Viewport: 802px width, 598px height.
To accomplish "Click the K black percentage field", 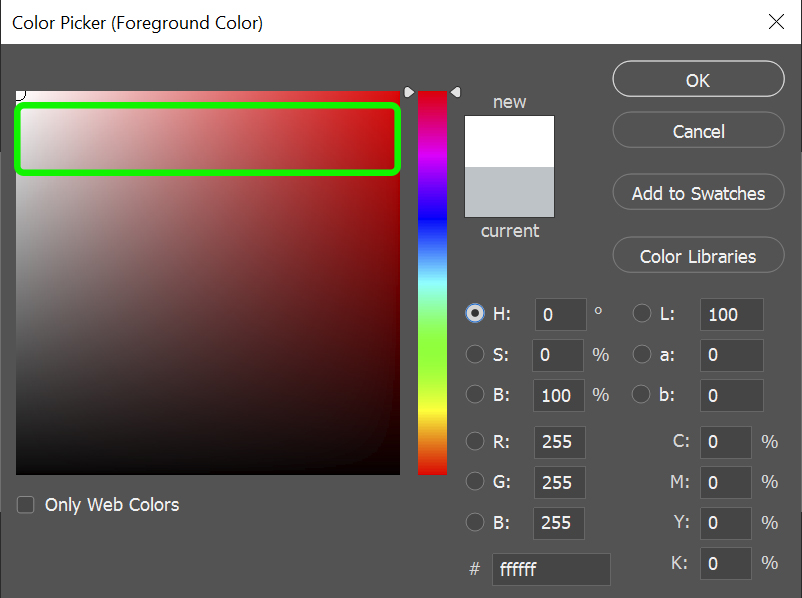I will click(725, 563).
